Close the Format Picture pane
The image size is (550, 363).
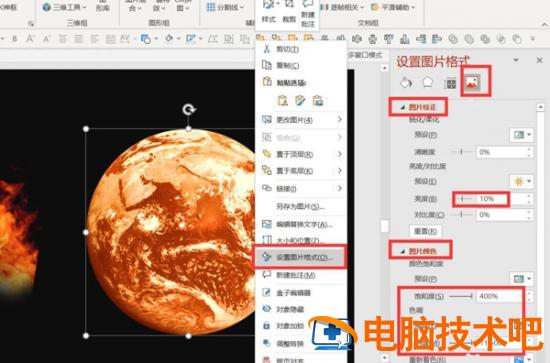pos(539,60)
